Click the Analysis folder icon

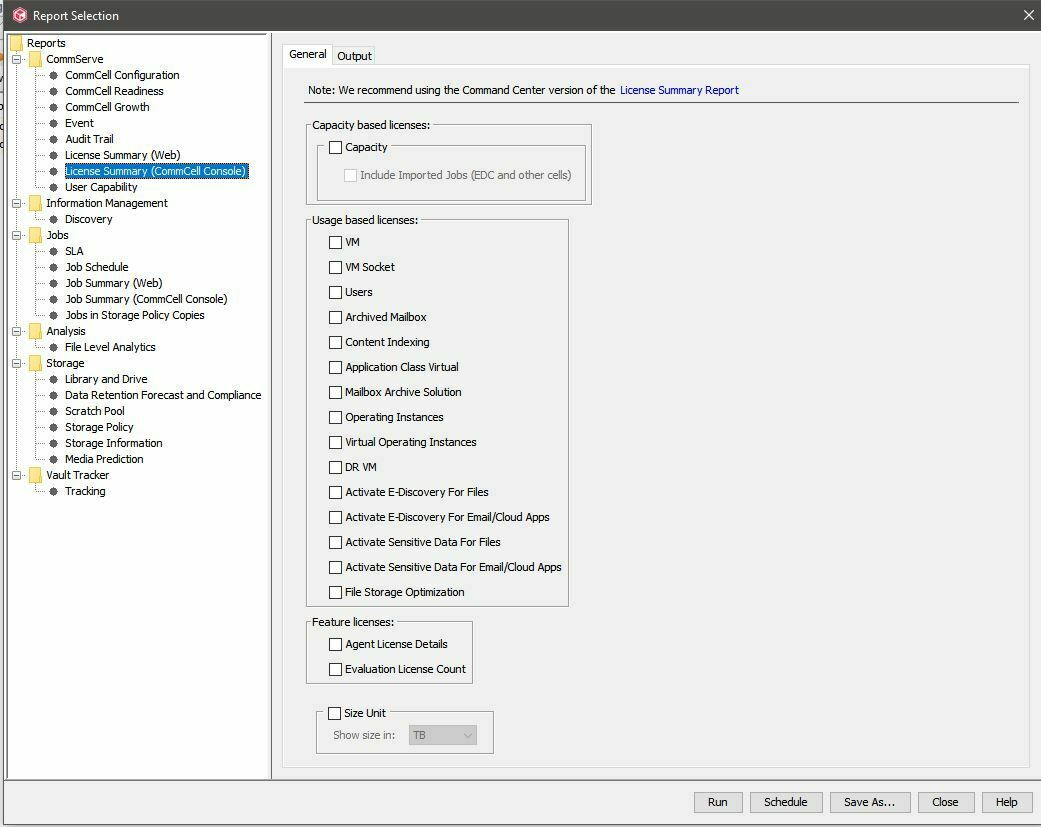(x=36, y=331)
